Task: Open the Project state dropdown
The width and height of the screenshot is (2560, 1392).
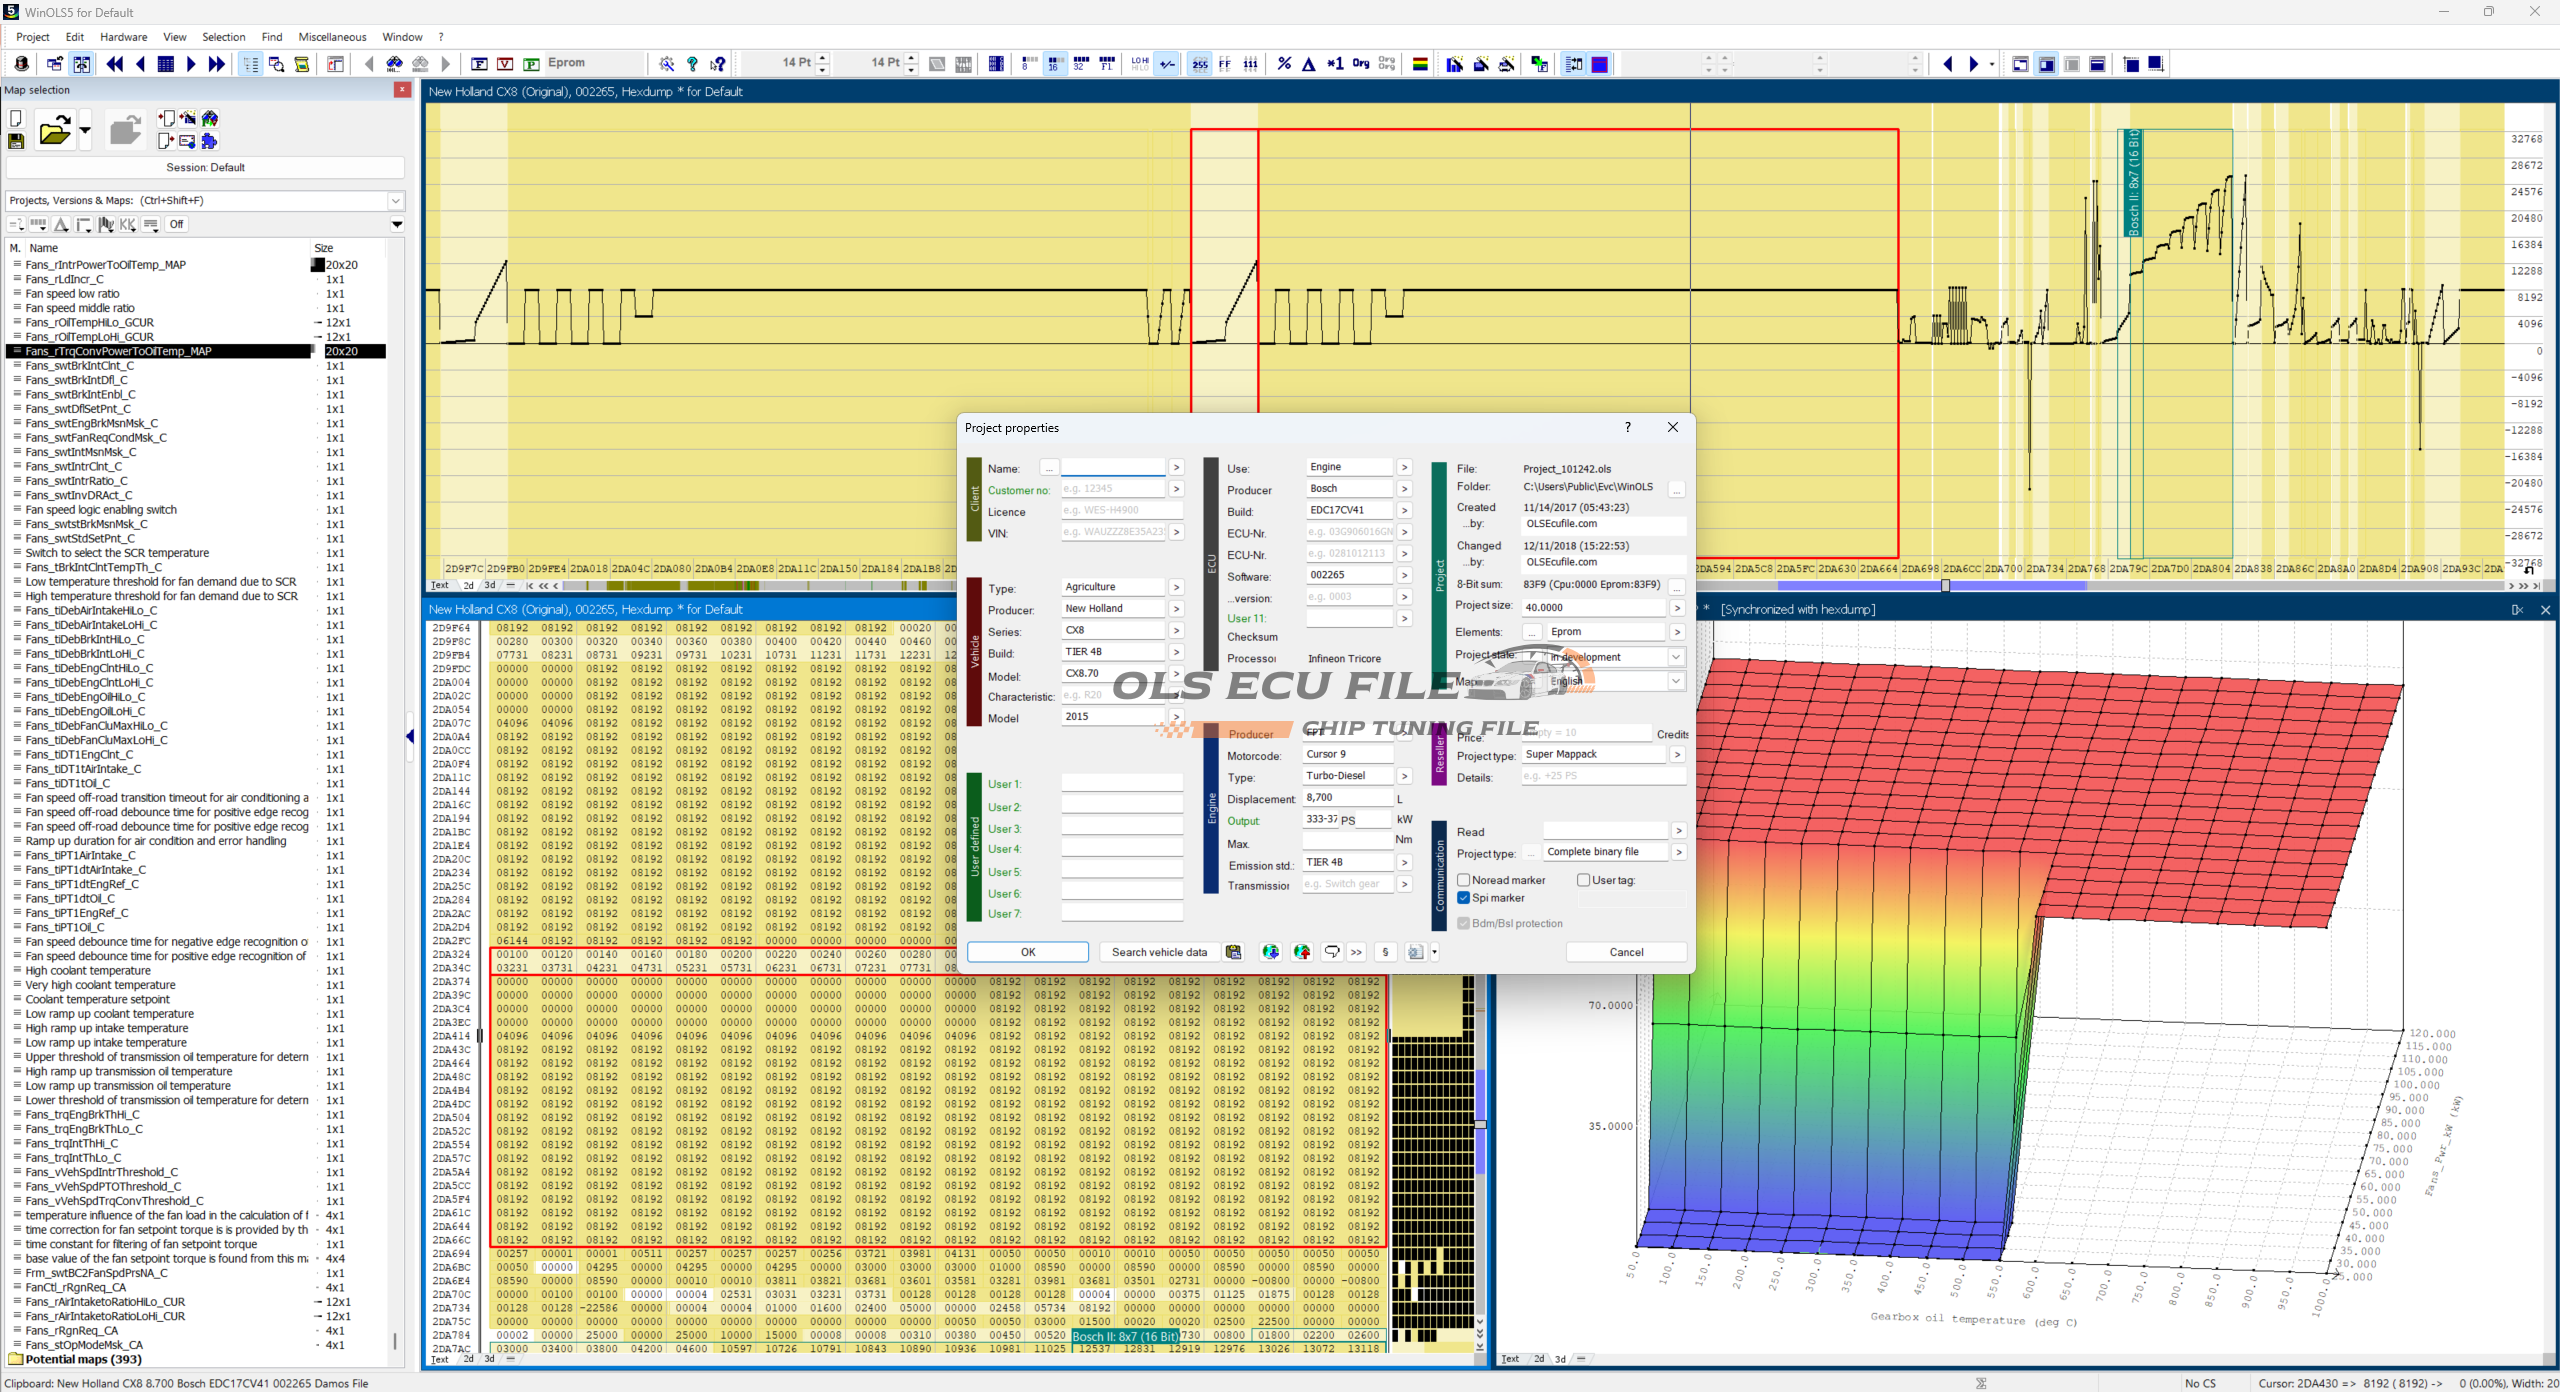Action: tap(1675, 657)
